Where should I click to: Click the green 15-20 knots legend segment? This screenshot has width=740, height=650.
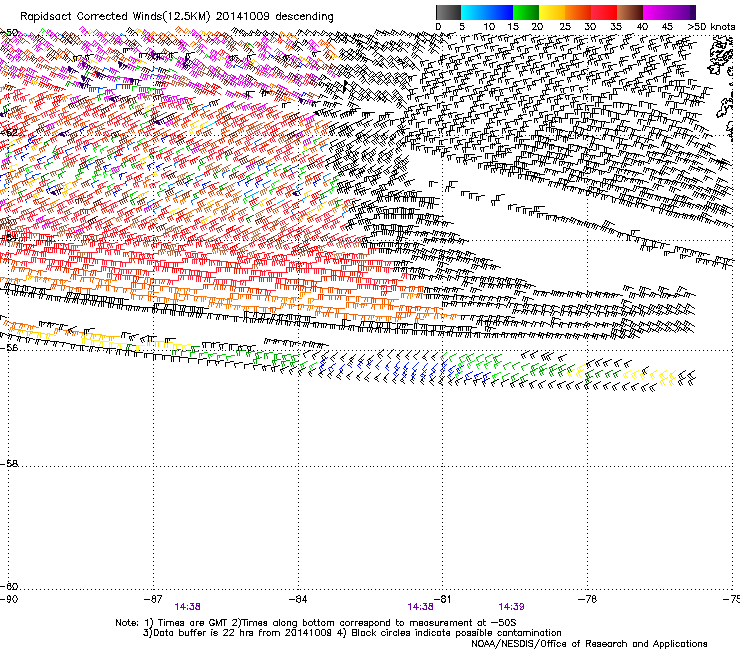pos(526,12)
